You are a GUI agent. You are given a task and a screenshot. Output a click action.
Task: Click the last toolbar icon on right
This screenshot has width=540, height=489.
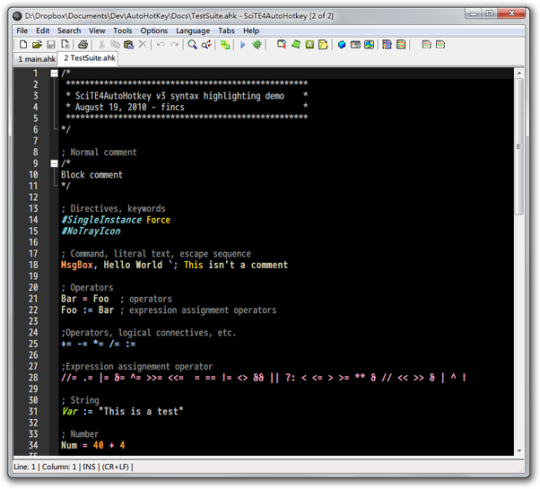tap(440, 44)
